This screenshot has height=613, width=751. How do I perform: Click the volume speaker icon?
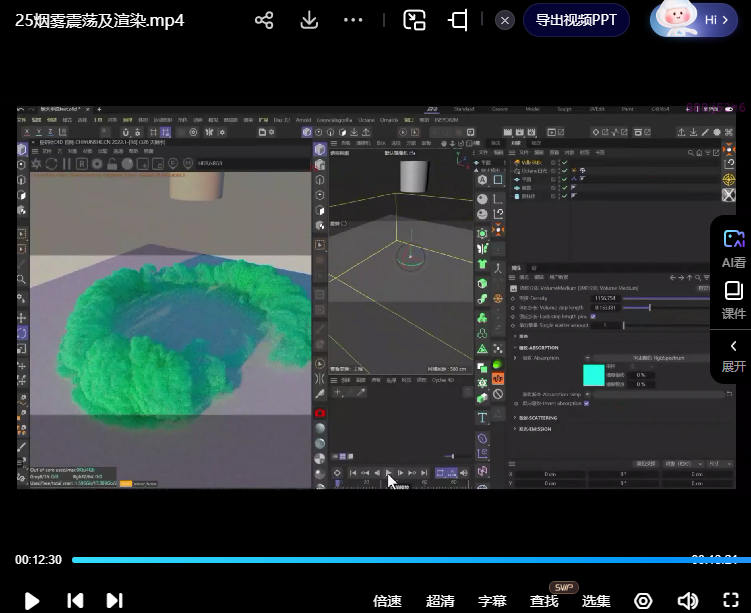687,600
